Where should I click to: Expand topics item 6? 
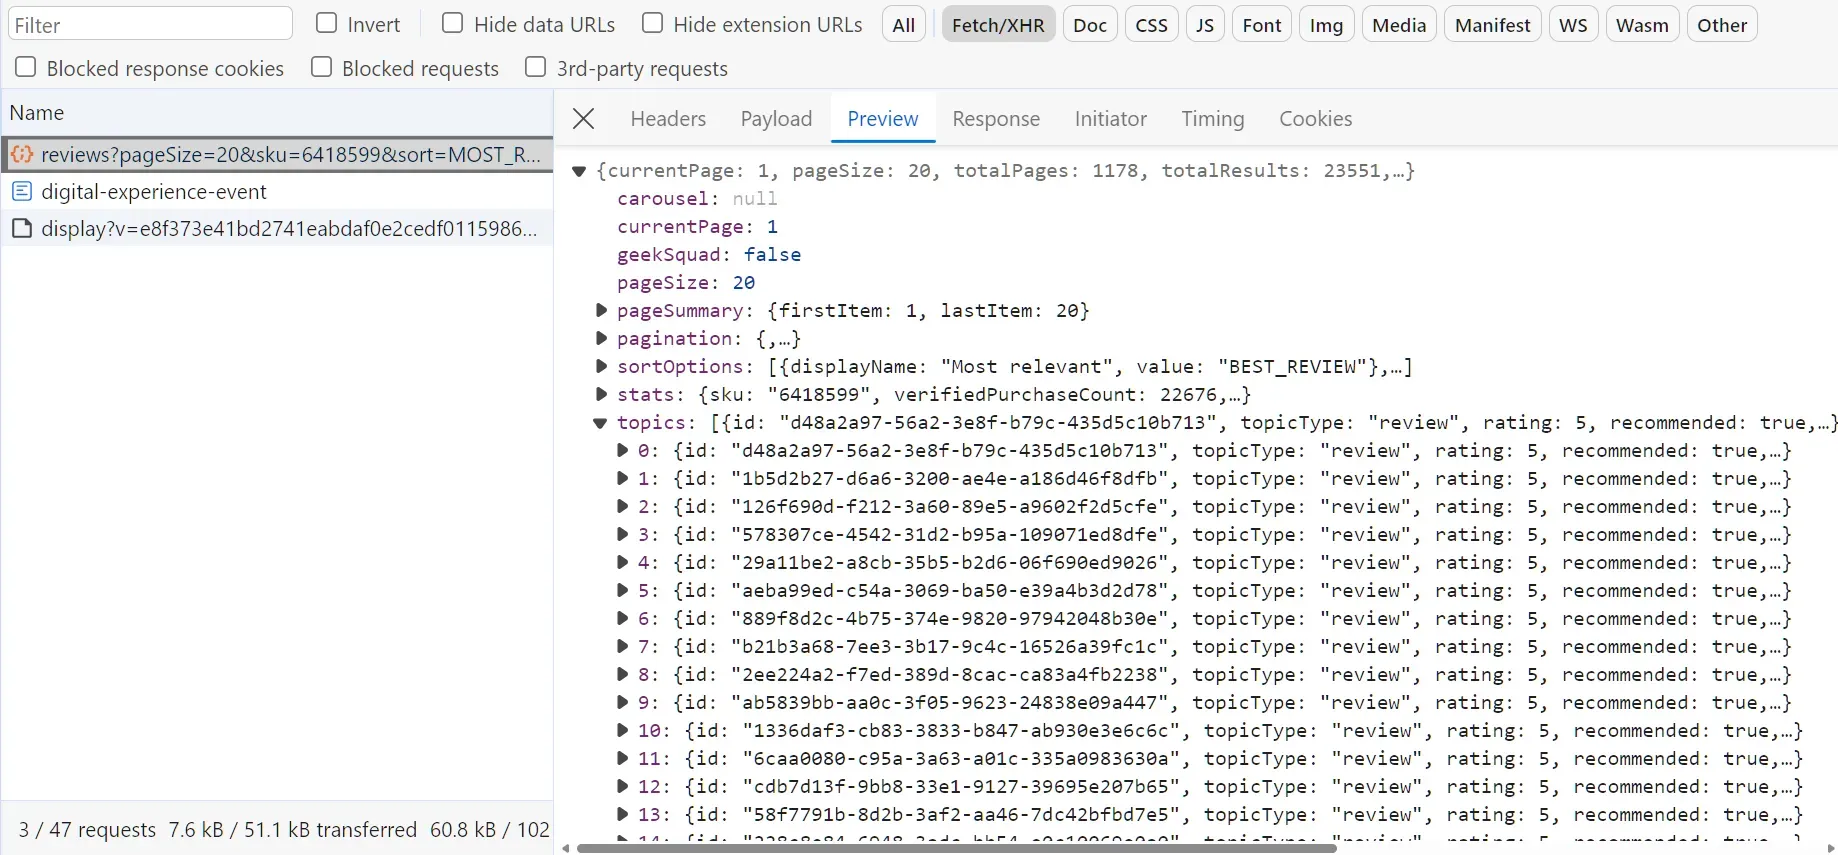coord(622,618)
